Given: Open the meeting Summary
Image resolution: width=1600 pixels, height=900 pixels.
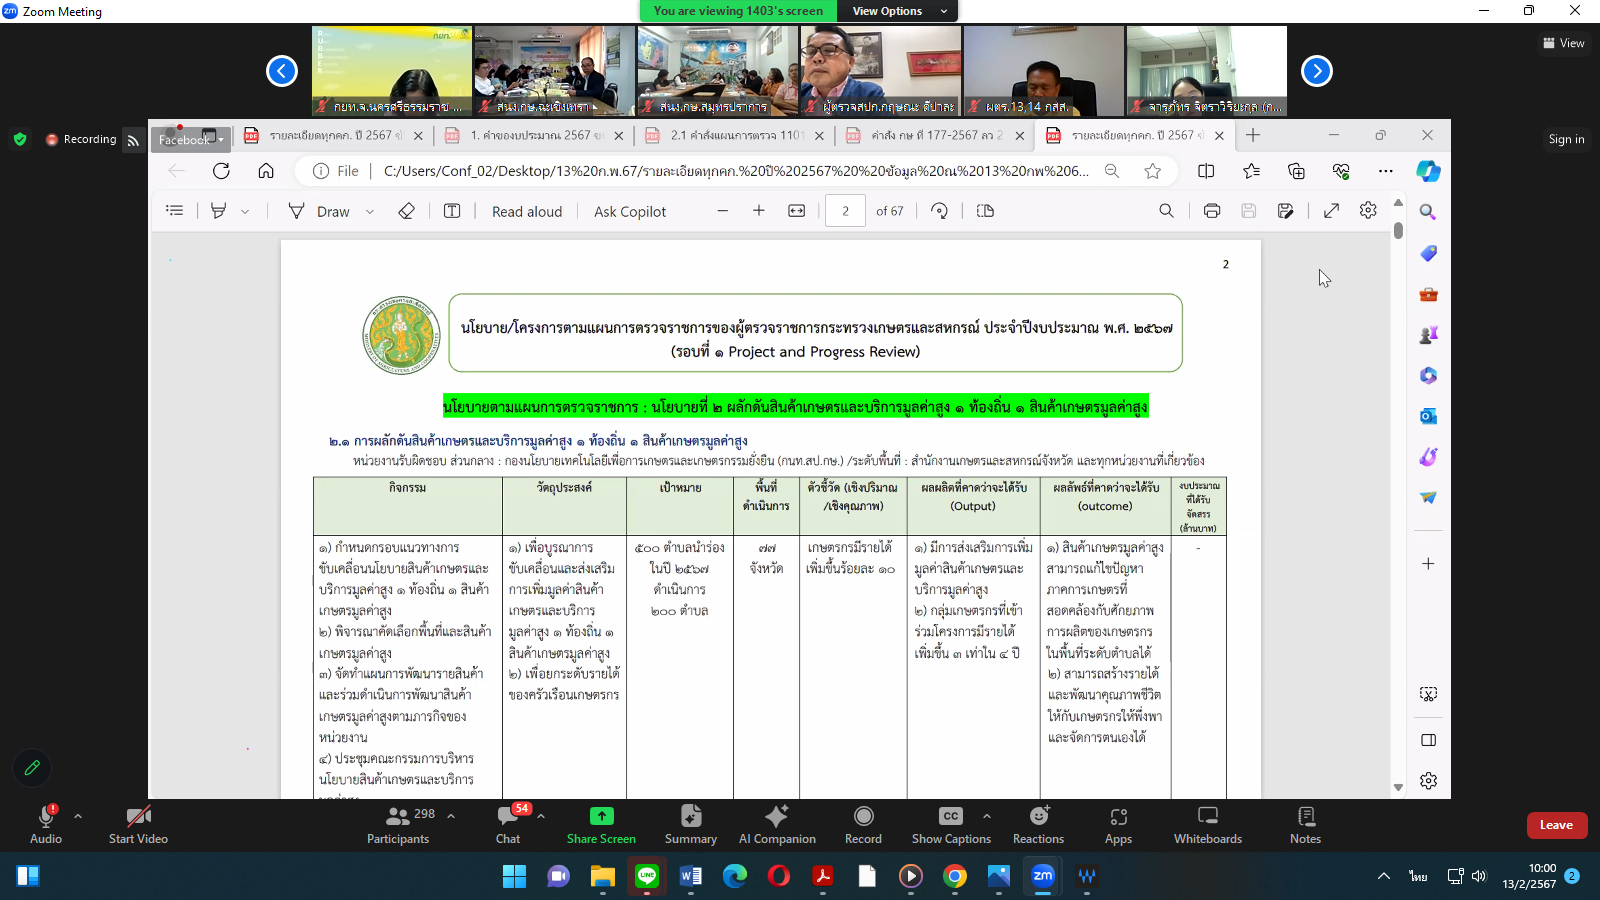Looking at the screenshot, I should tap(690, 825).
